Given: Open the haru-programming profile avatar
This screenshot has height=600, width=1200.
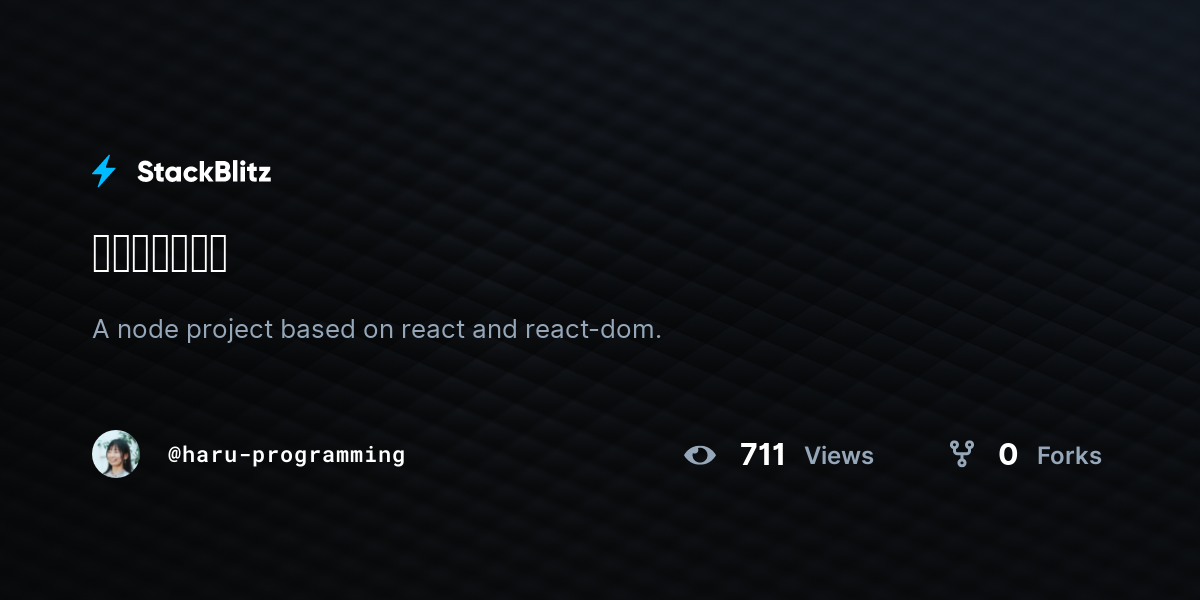Looking at the screenshot, I should (116, 454).
